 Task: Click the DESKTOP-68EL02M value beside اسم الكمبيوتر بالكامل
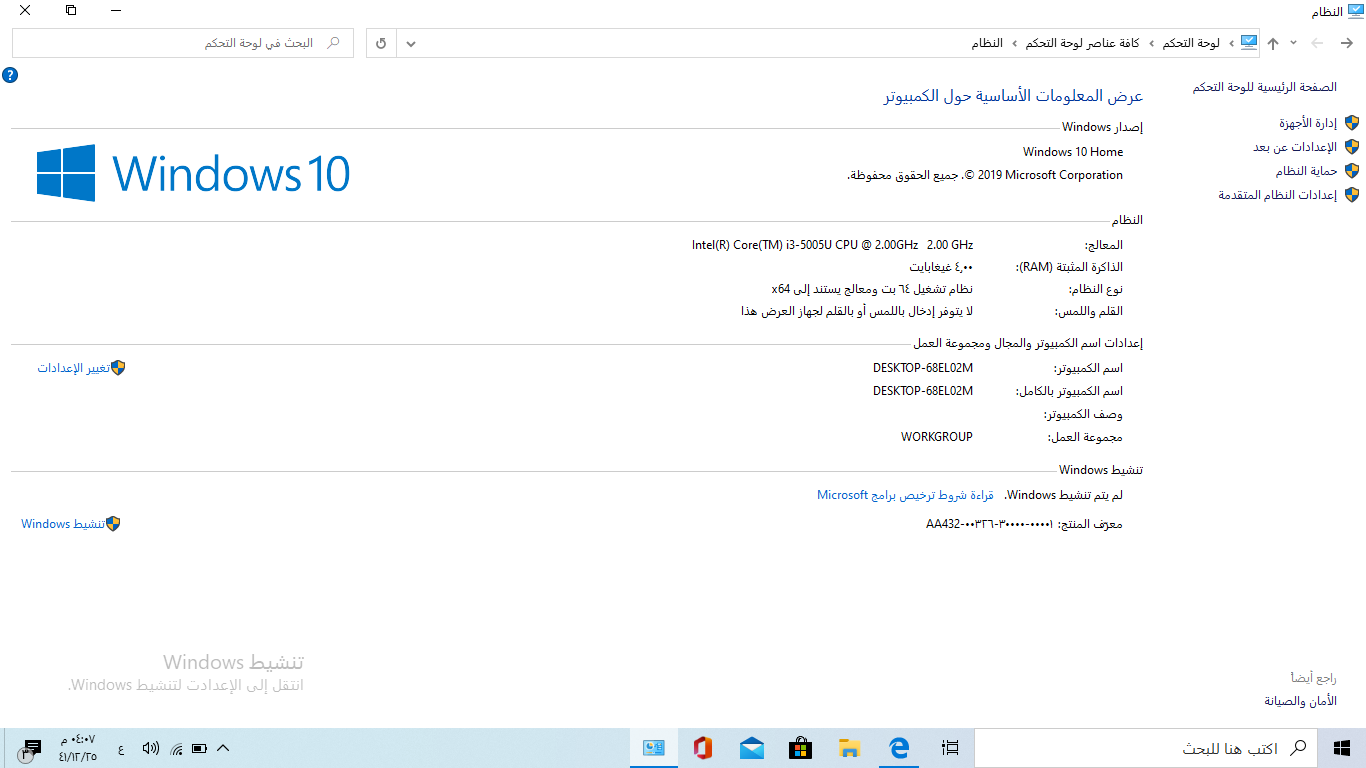click(922, 391)
